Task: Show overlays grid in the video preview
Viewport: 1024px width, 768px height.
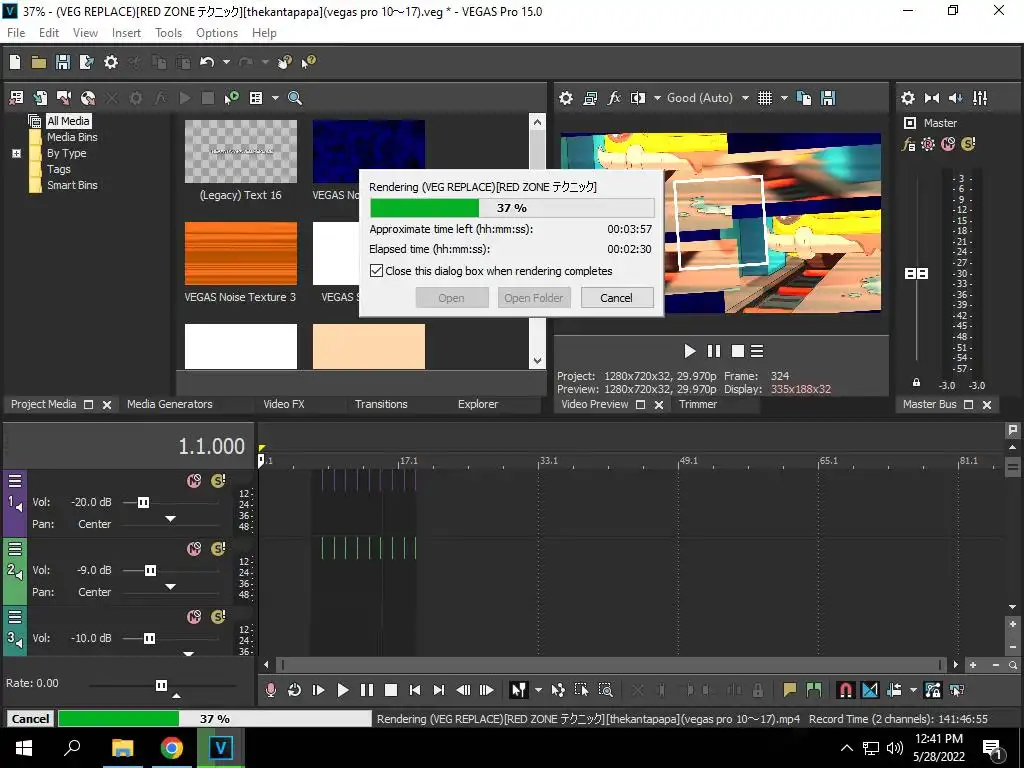Action: click(765, 98)
